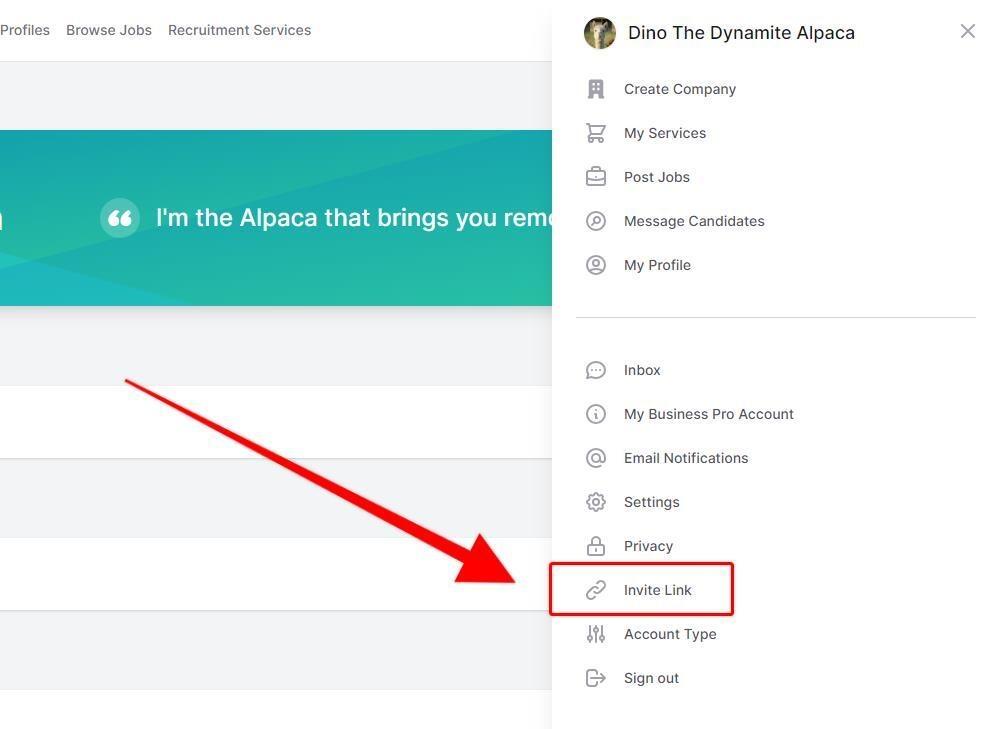Click the padlock icon beside Privacy
This screenshot has width=996, height=729.
tap(595, 545)
